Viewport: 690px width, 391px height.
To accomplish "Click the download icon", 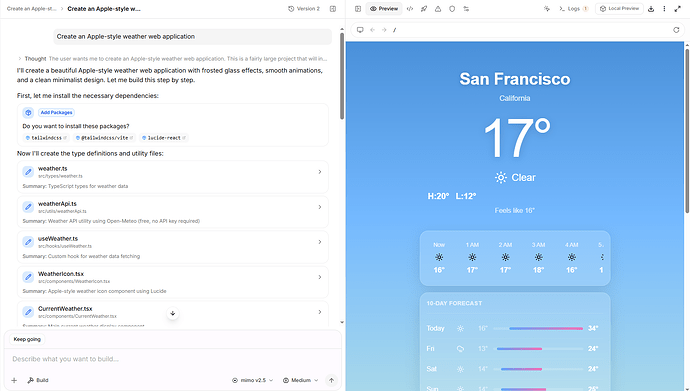I will [651, 9].
